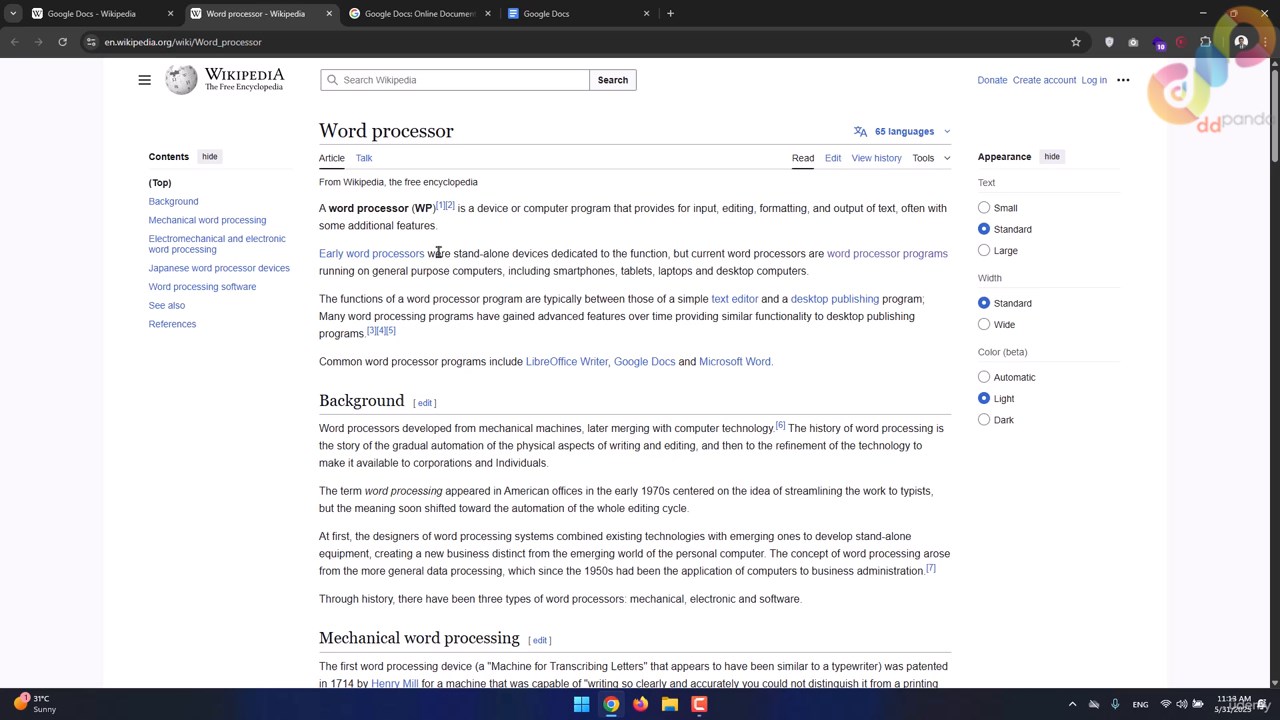Click the shield extension icon in toolbar
This screenshot has height=720, width=1280.
coord(1109,42)
